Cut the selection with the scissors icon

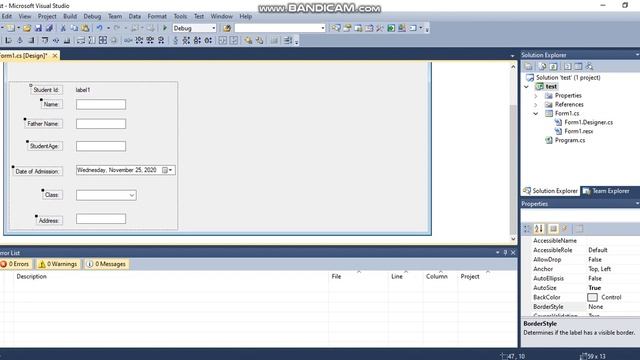(63, 28)
